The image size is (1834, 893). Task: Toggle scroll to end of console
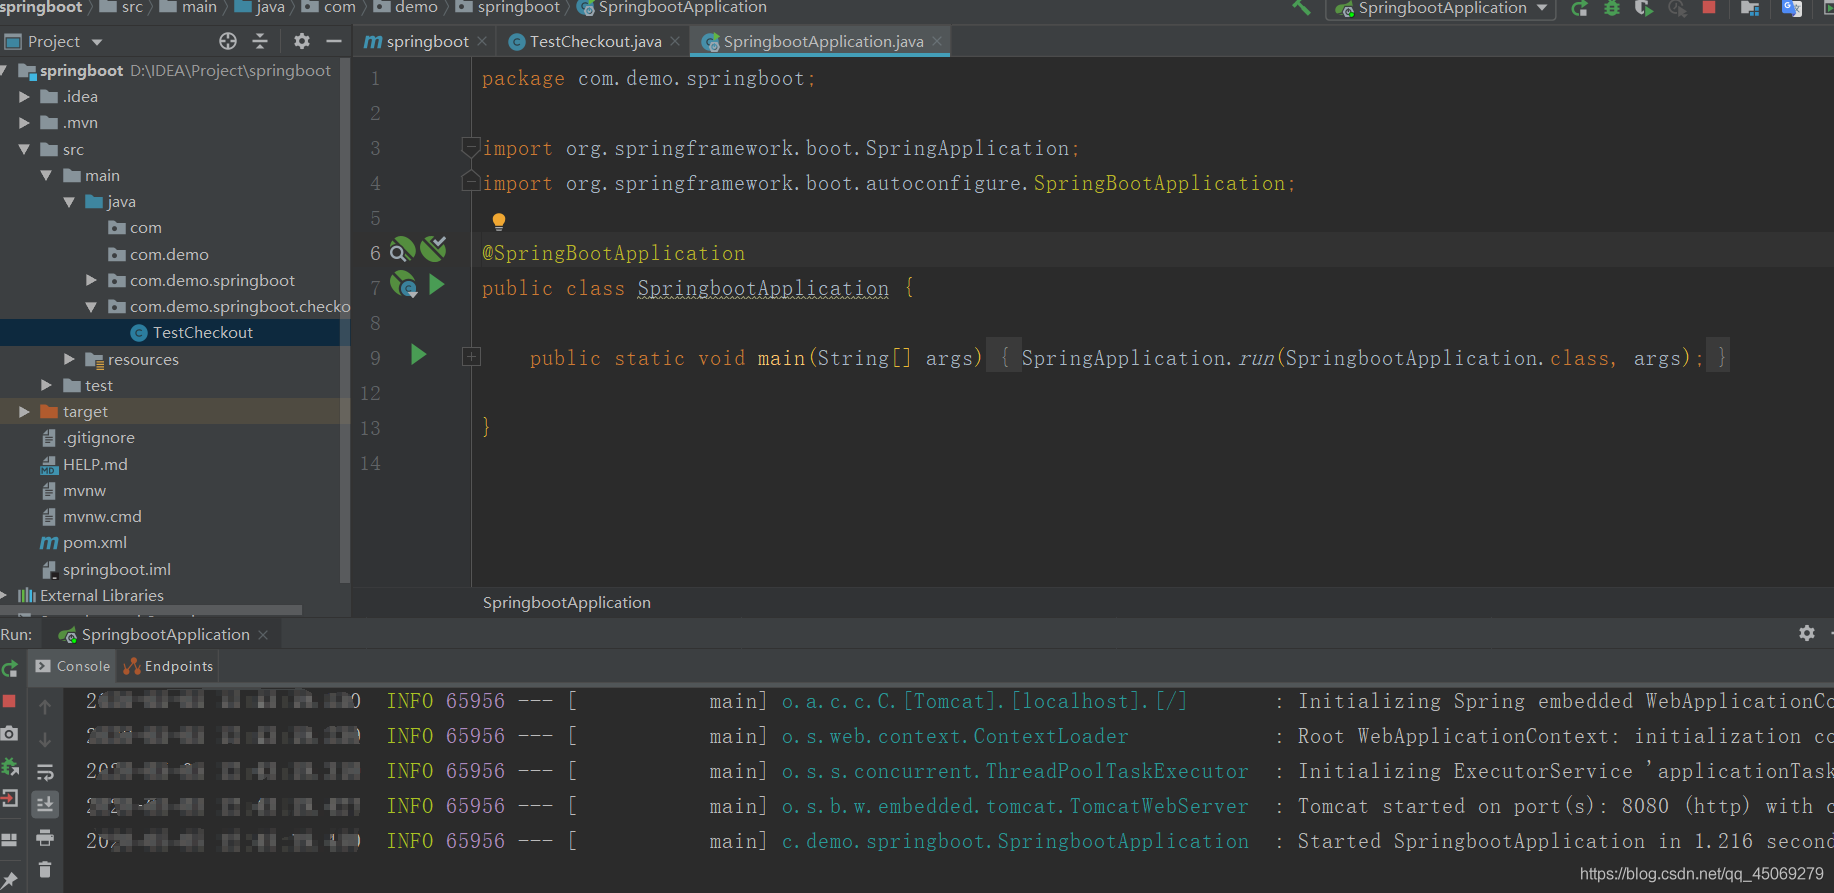click(x=45, y=804)
